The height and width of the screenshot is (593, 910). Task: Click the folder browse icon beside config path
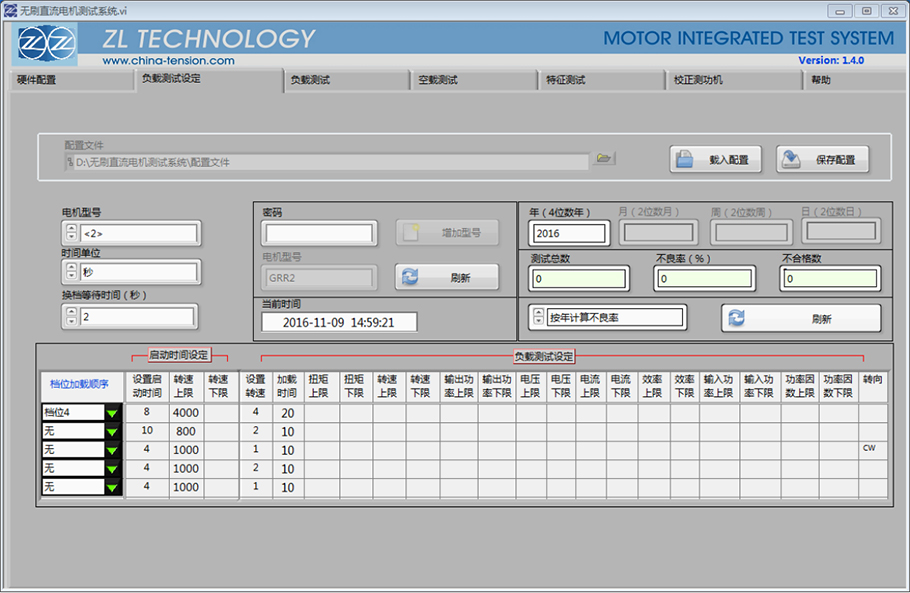coord(603,159)
